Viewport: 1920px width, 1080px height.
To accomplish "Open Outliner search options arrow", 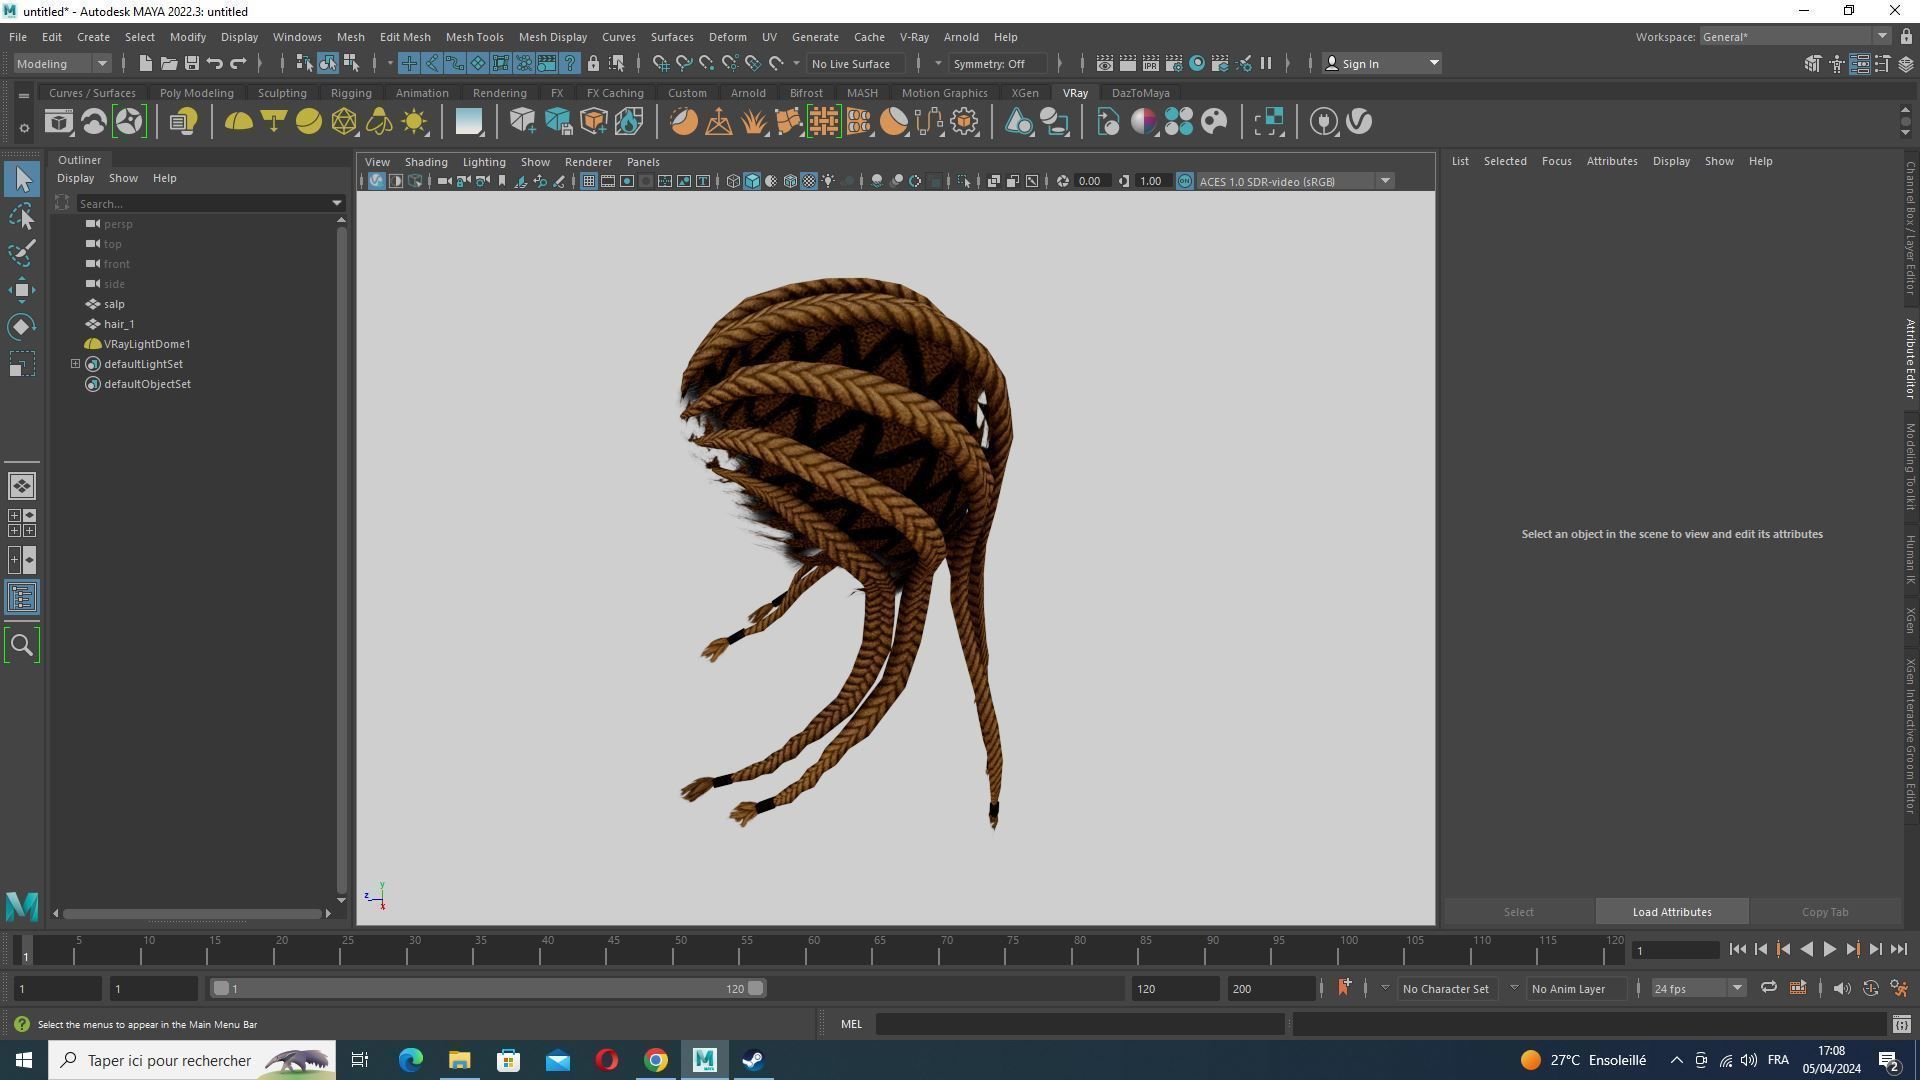I will 337,203.
